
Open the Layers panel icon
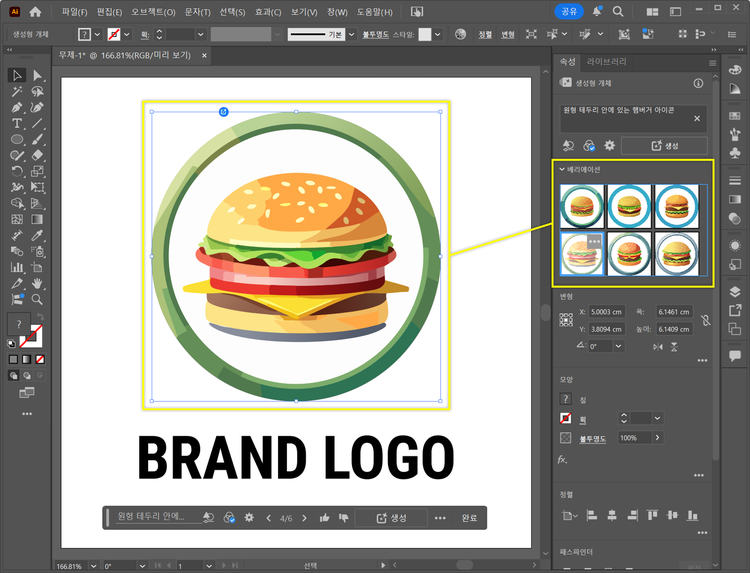point(735,291)
